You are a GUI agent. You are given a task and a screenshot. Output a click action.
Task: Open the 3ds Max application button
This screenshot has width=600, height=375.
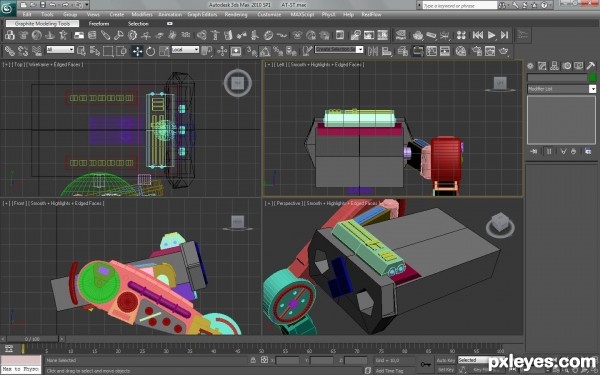pos(8,8)
